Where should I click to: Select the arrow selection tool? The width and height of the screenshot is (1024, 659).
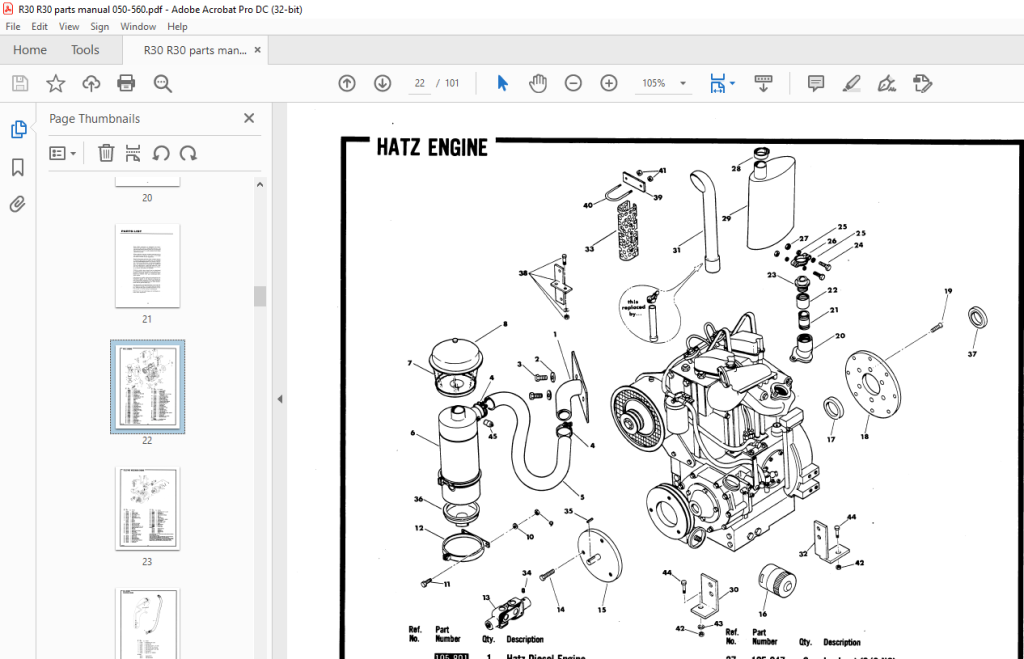coord(502,83)
